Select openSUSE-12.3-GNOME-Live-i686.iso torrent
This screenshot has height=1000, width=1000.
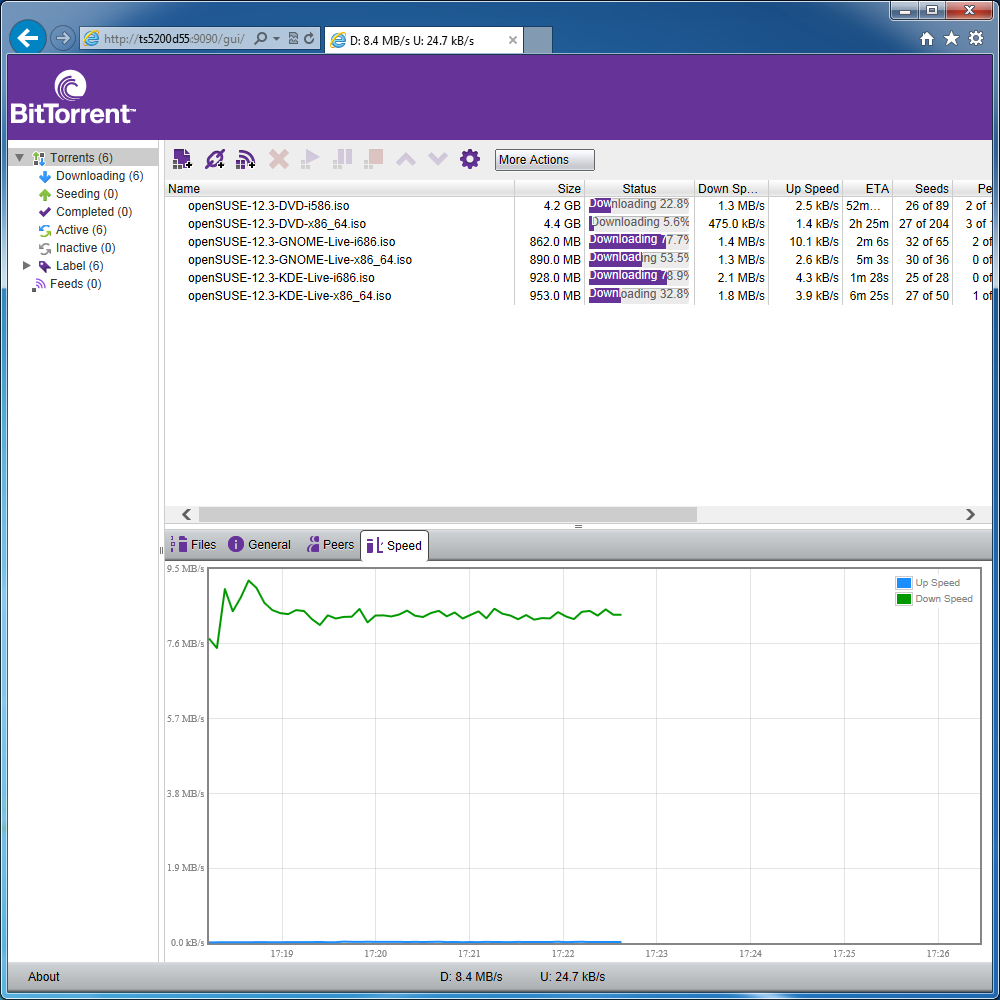tap(291, 242)
